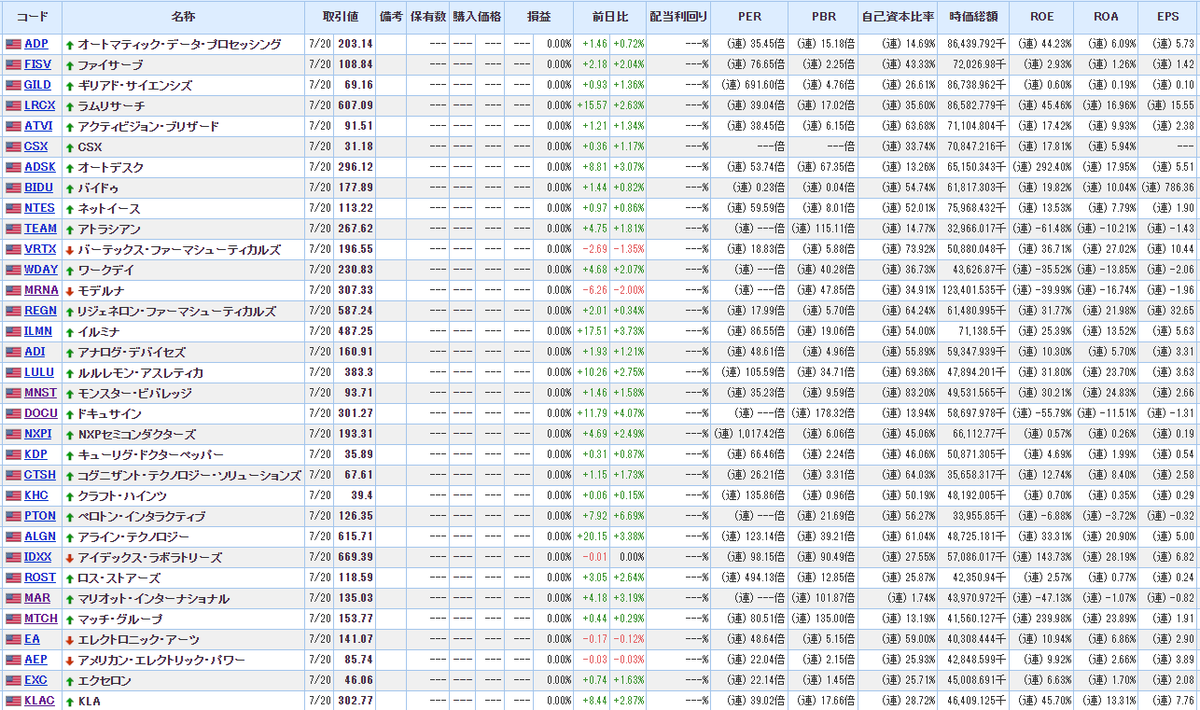
Task: Open the CSX ticker link
Action: click(35, 147)
